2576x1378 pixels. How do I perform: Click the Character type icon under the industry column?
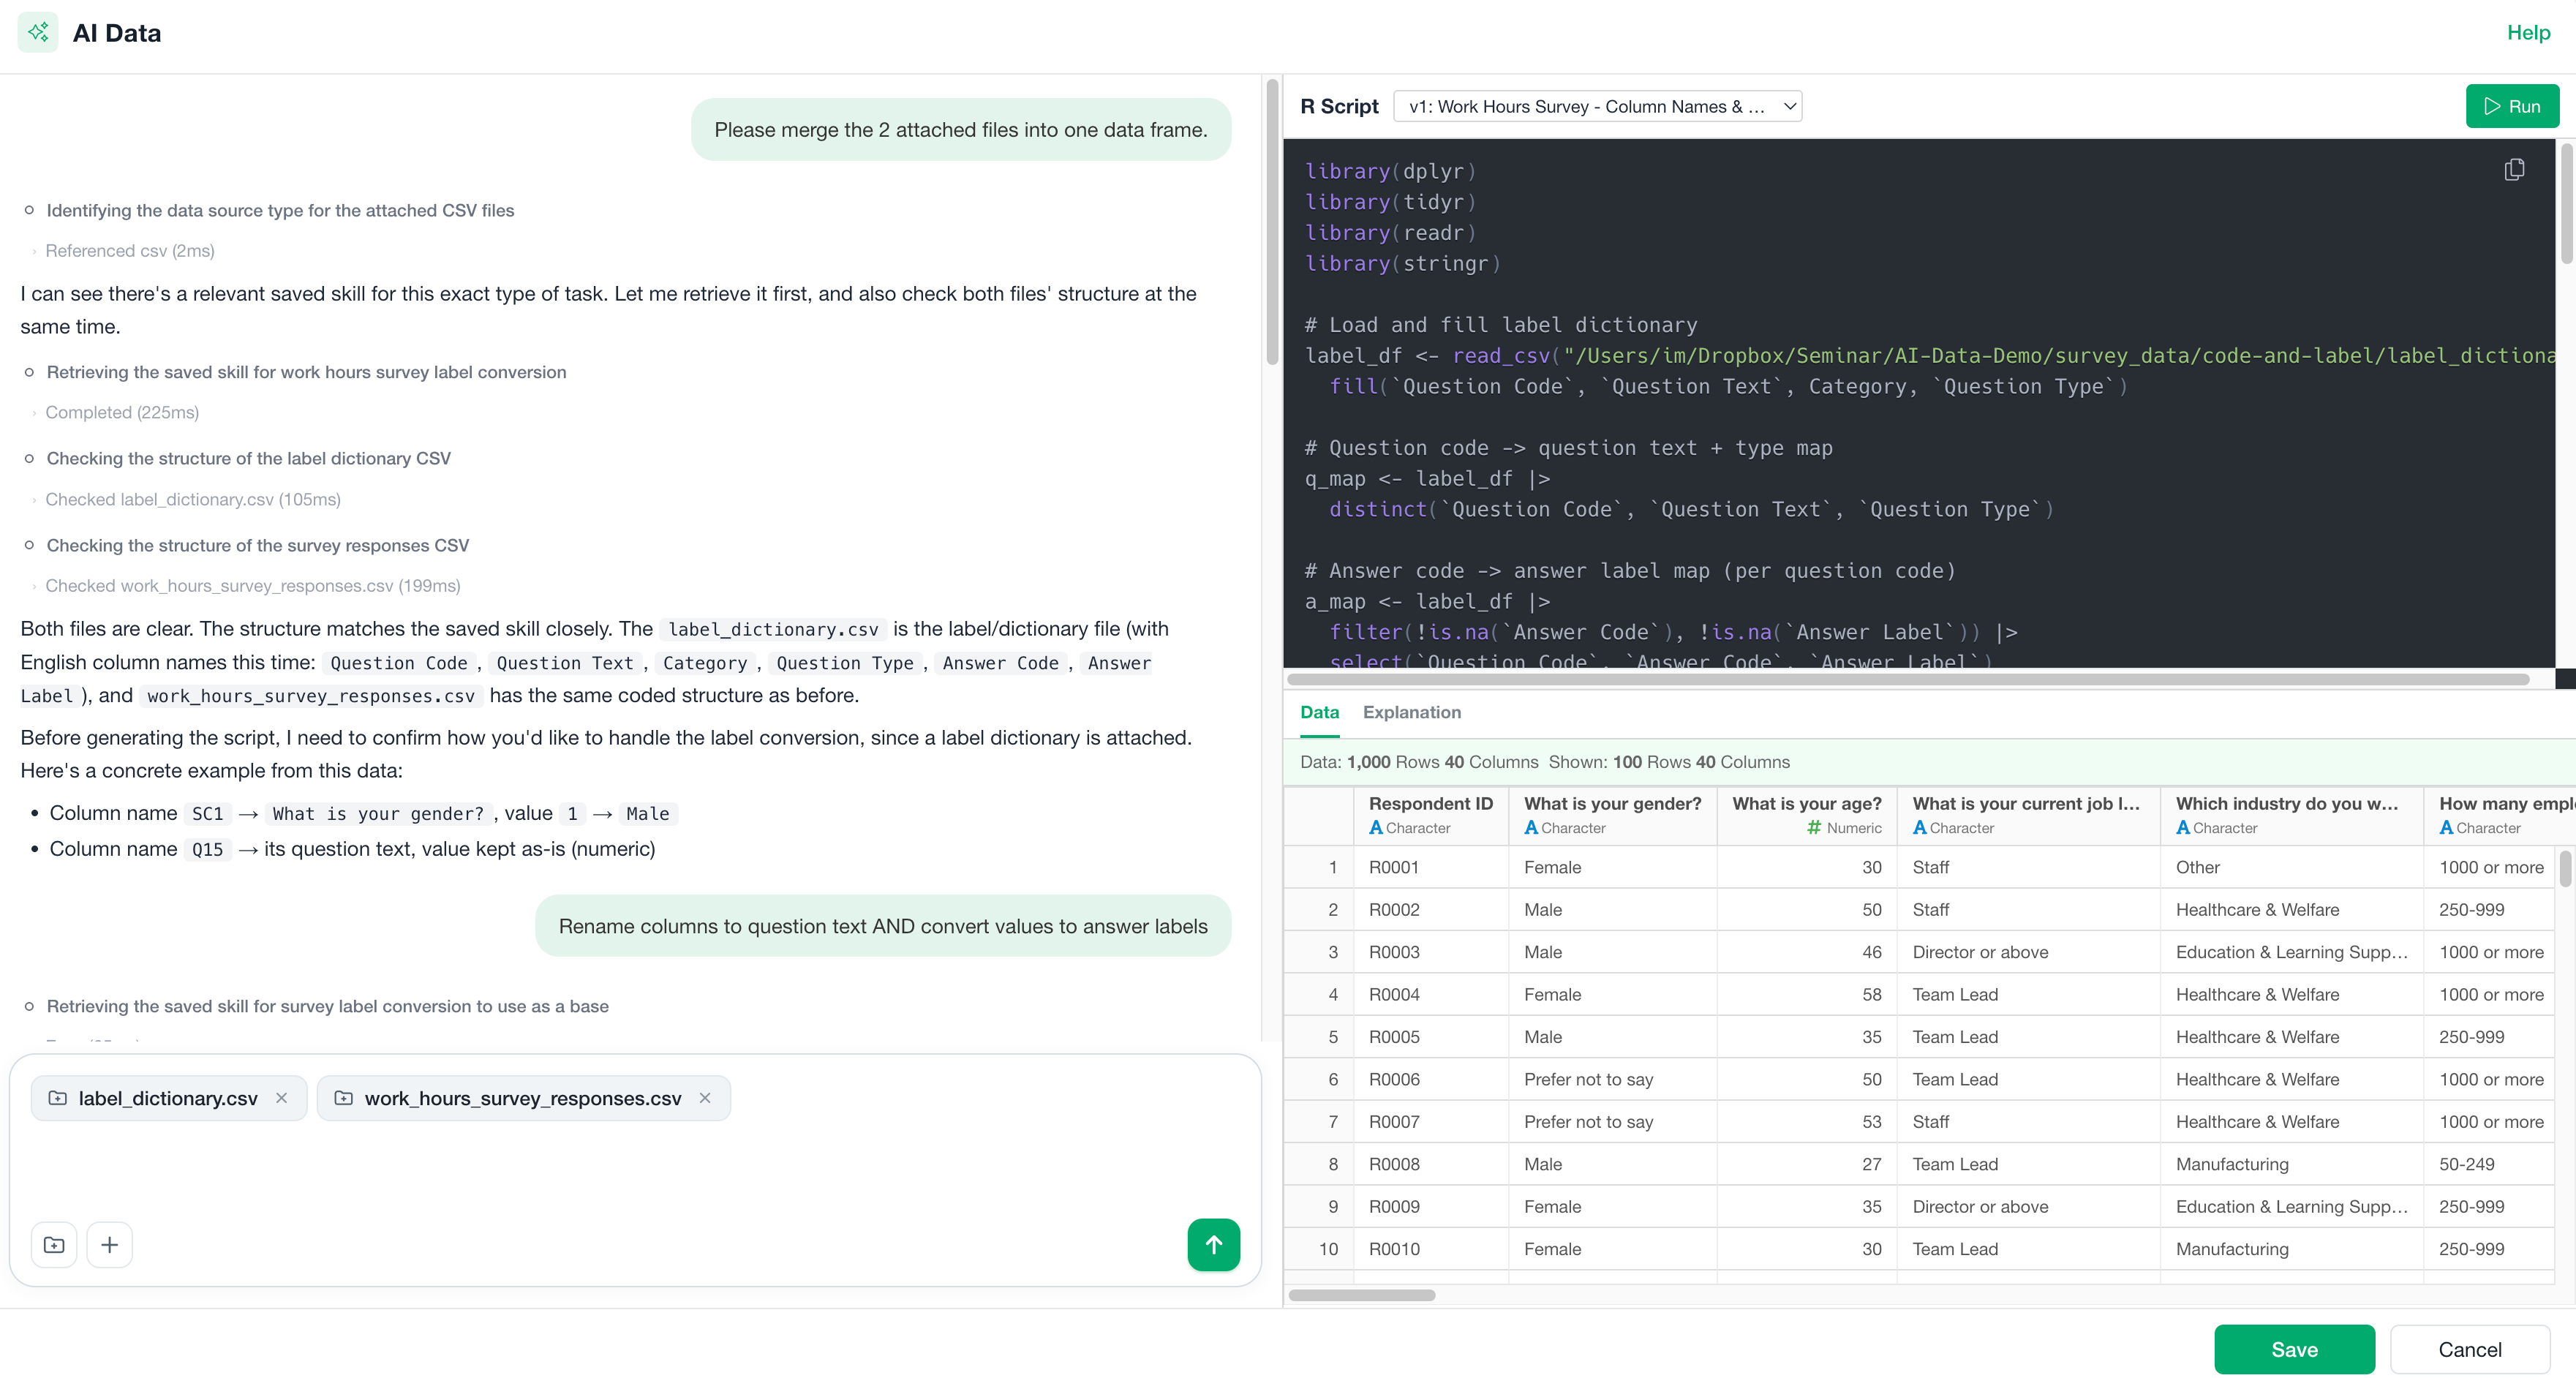(2183, 827)
